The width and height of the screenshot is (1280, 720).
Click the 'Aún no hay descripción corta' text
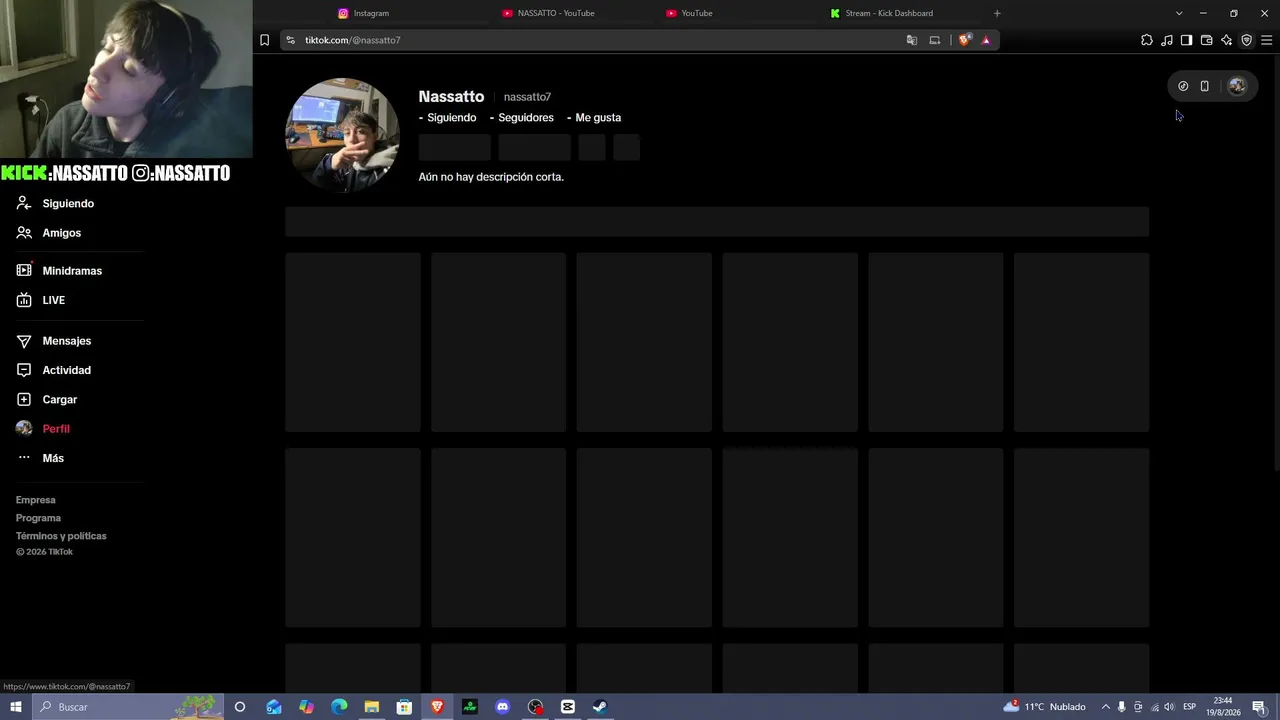[491, 177]
